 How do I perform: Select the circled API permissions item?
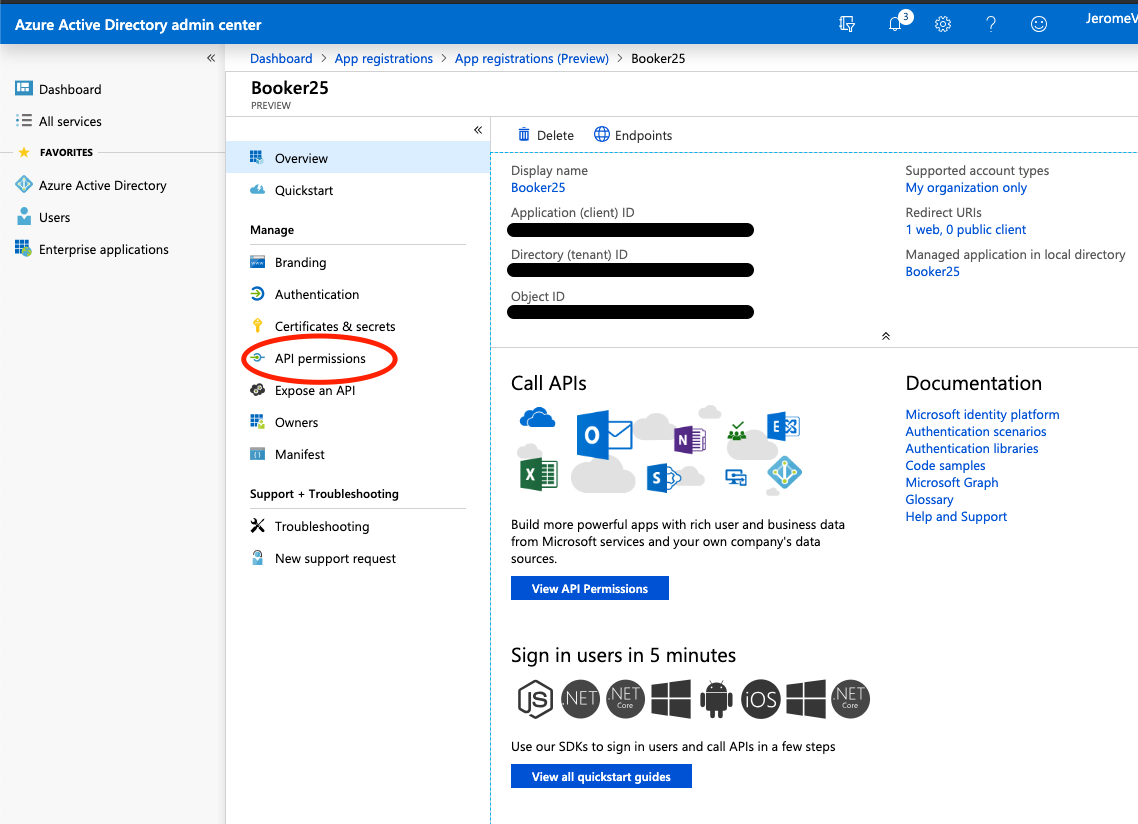click(321, 358)
